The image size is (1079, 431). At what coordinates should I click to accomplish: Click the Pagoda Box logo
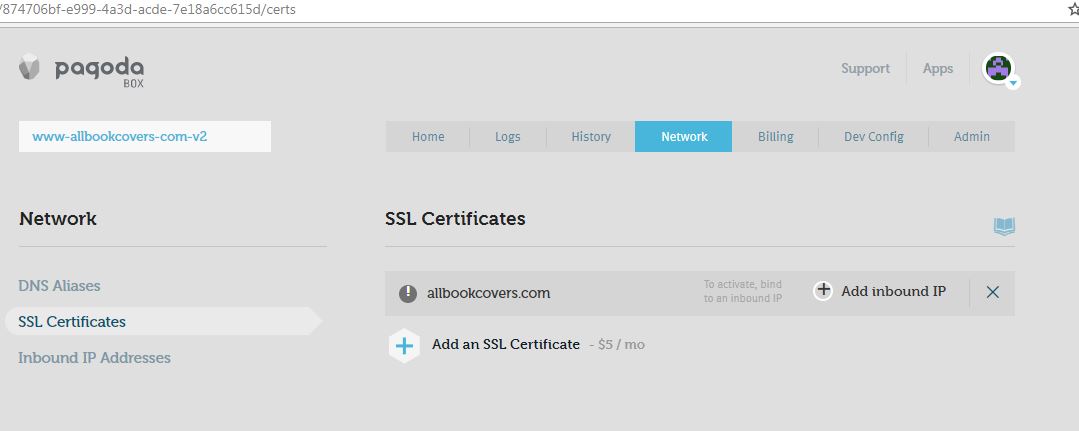pos(81,71)
